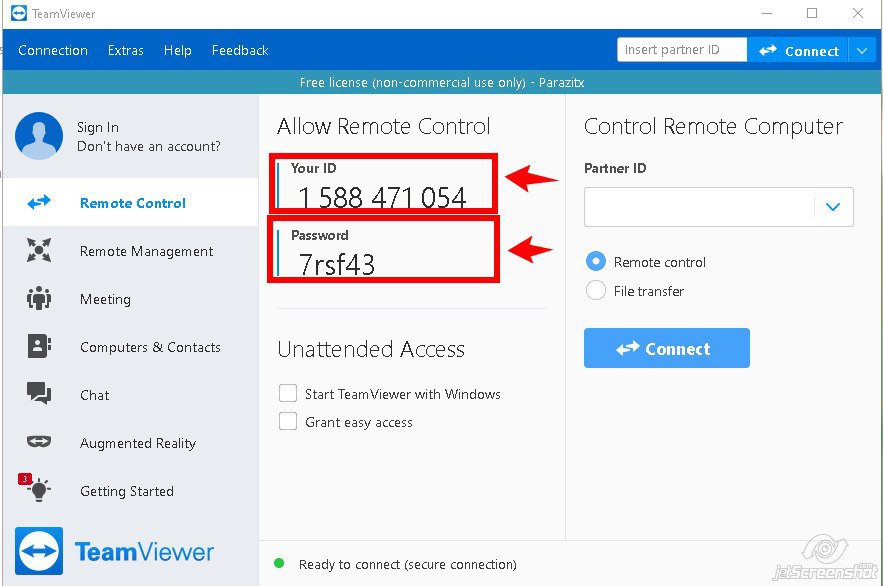Click the Chat speech bubble icon
883x586 pixels.
[x=39, y=395]
